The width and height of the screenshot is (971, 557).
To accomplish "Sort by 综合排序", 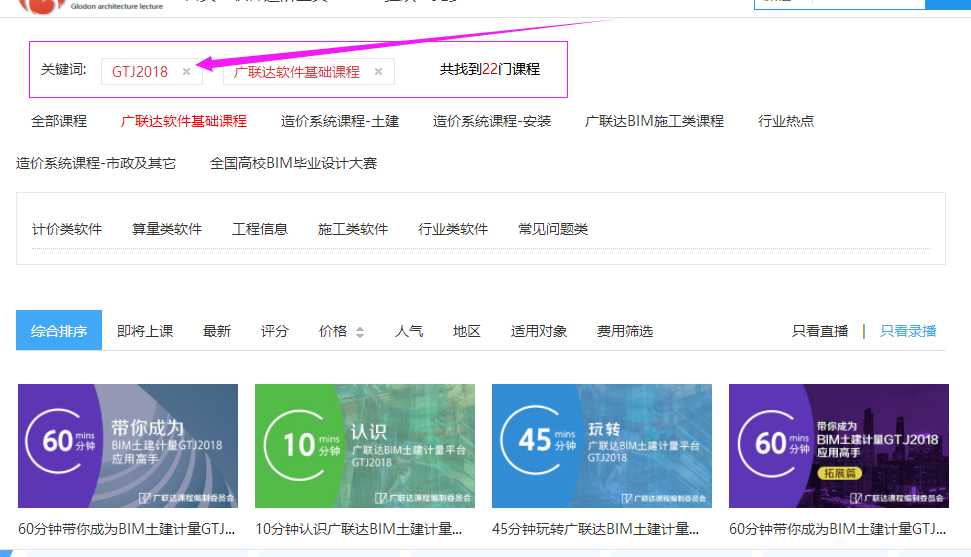I will tap(59, 330).
